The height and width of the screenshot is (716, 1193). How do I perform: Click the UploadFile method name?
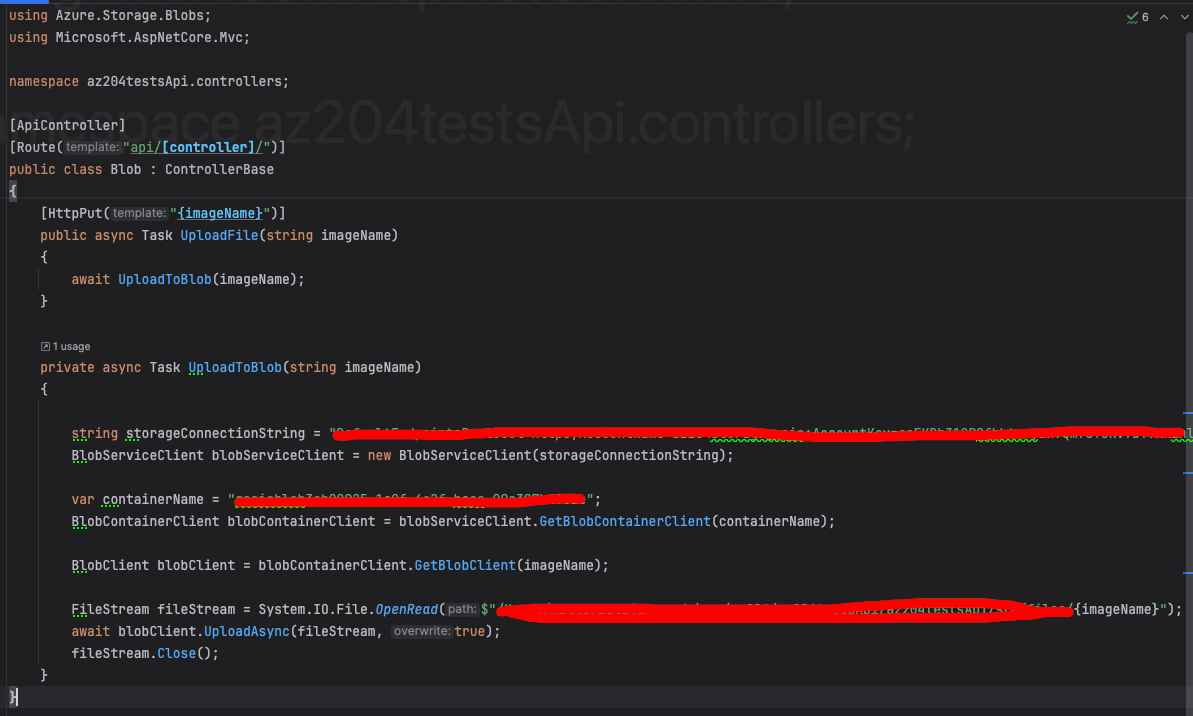tap(219, 235)
